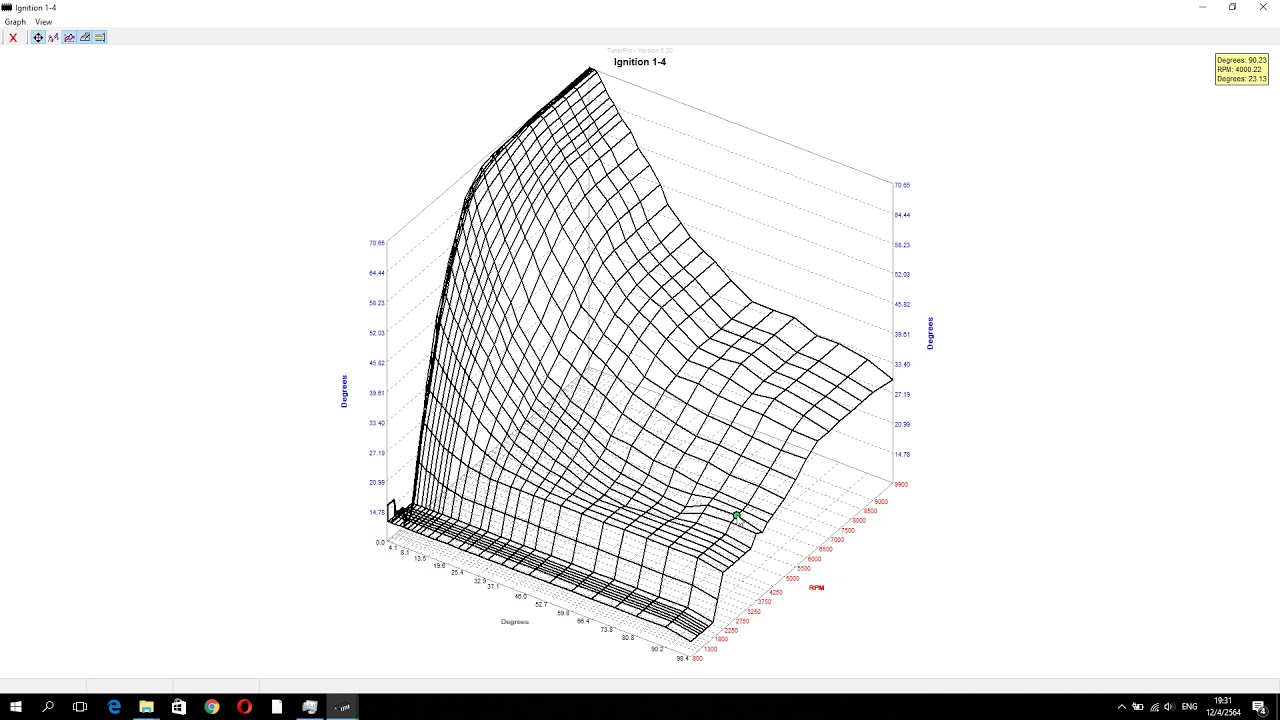The width and height of the screenshot is (1280, 720).
Task: Show hidden system tray icons
Action: click(1121, 707)
